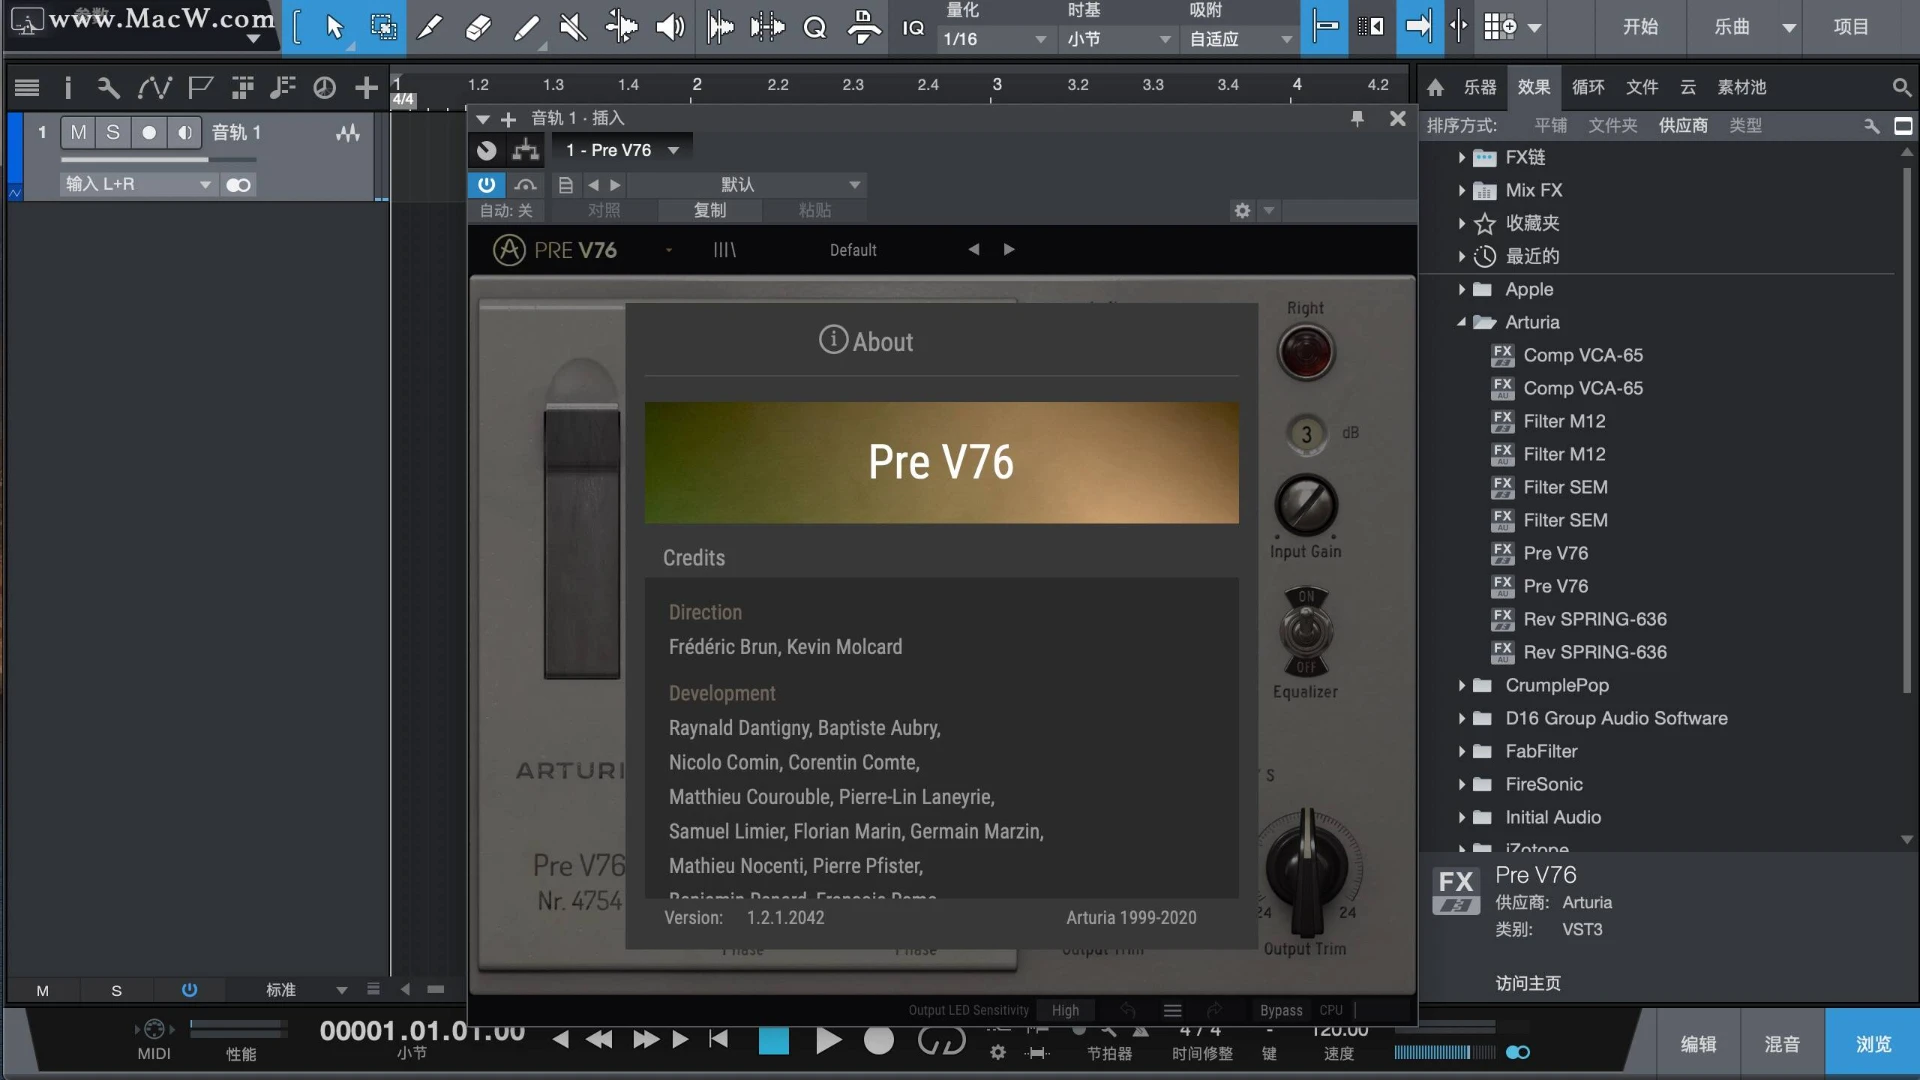Collapse the Arturia folder
Image resolution: width=1920 pixels, height=1080 pixels.
coord(1461,322)
